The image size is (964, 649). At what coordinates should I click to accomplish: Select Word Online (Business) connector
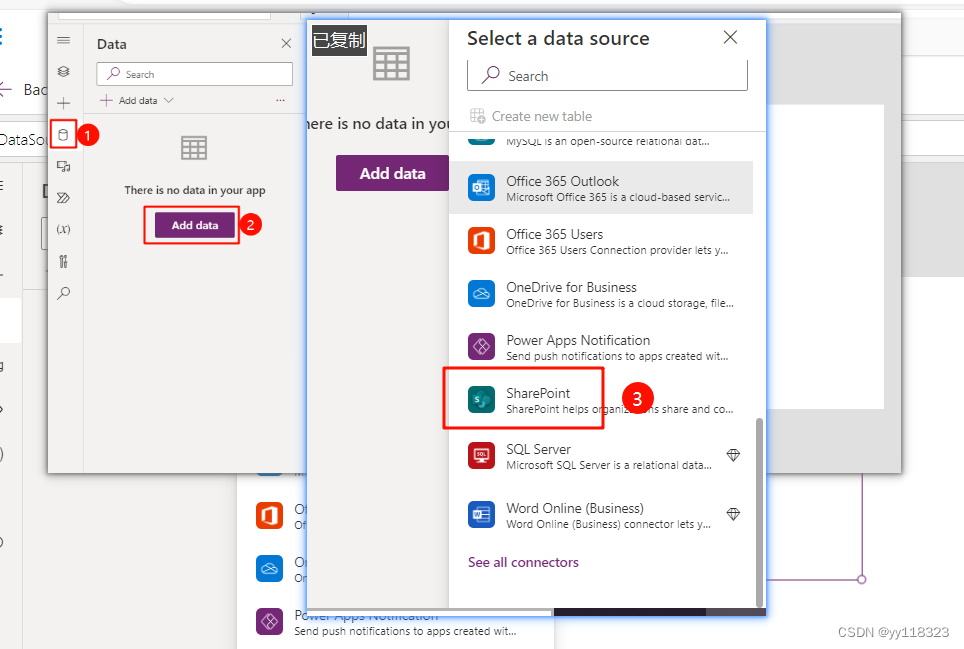[601, 515]
